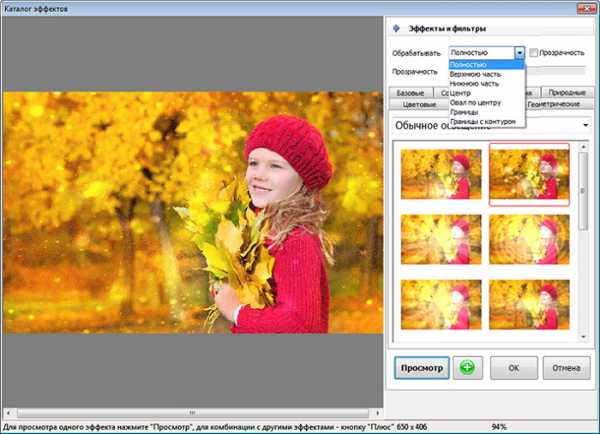
Task: Click the Обрабатывать label
Action: pyautogui.click(x=416, y=53)
